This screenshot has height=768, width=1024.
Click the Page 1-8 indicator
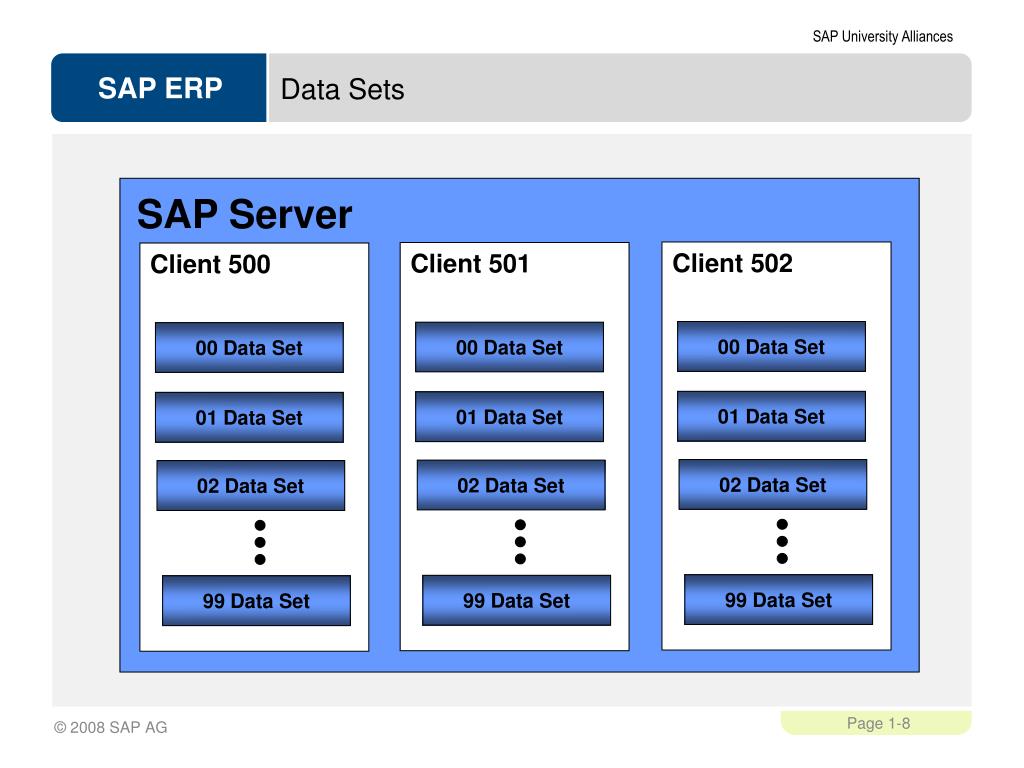[x=878, y=723]
